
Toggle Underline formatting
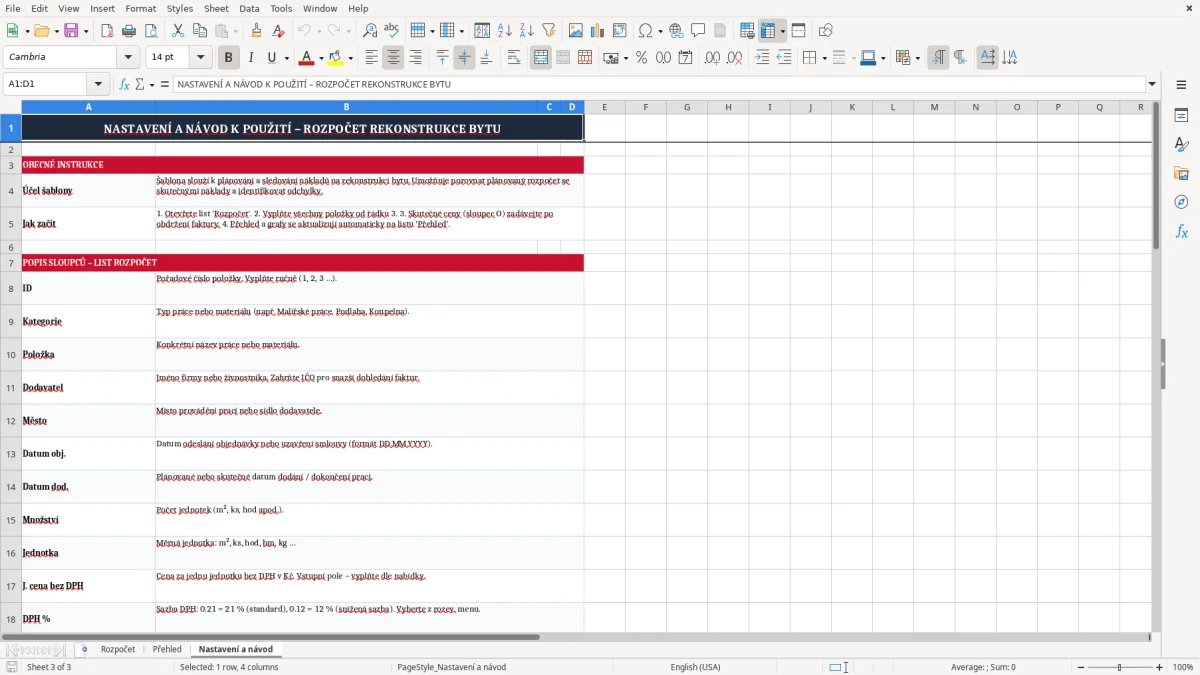pyautogui.click(x=271, y=58)
